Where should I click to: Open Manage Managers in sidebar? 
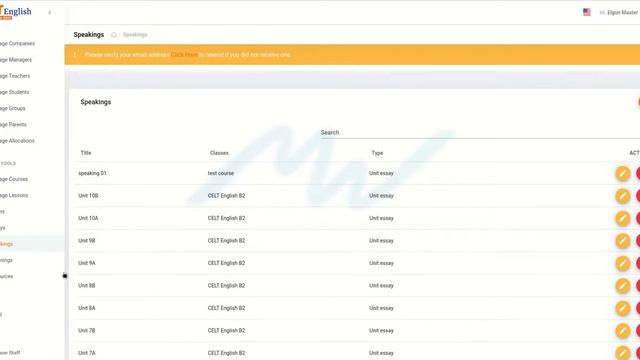coord(16,60)
